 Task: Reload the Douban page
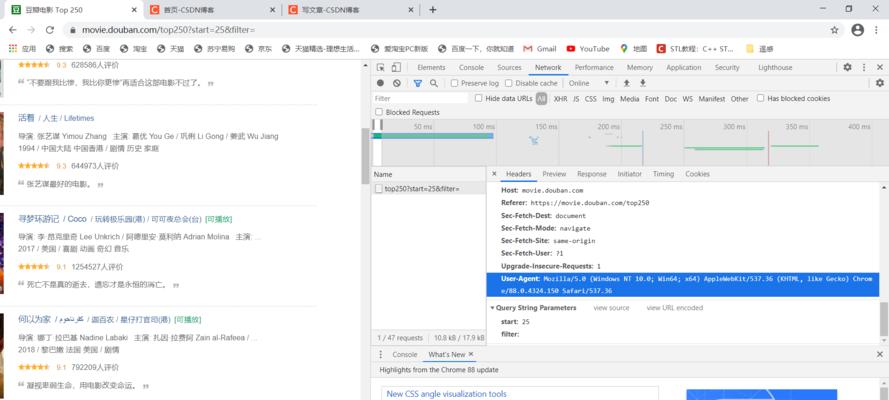click(50, 30)
